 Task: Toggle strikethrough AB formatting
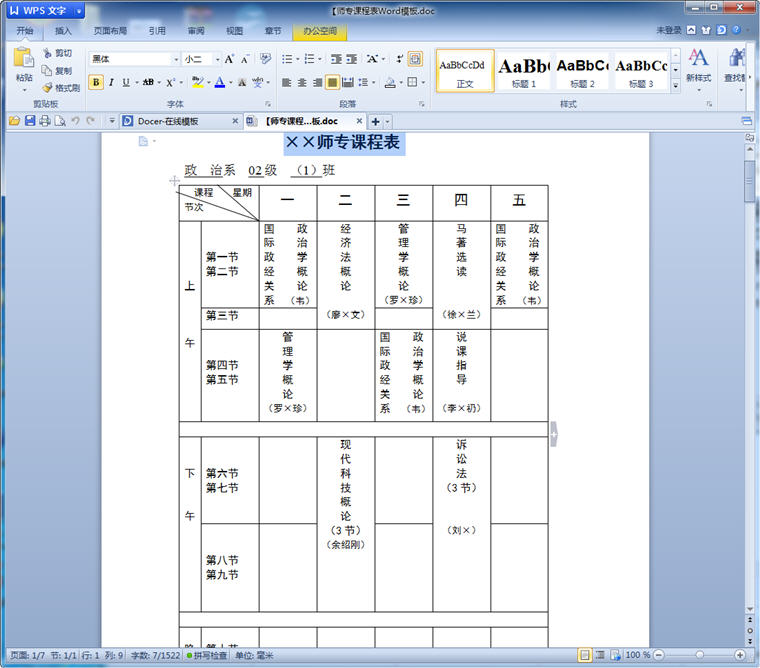(148, 82)
